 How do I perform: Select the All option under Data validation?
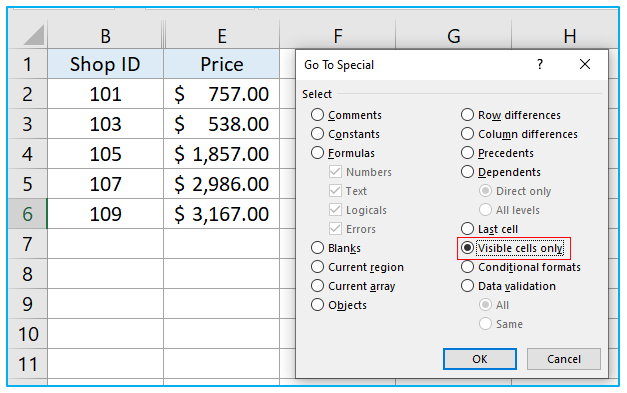tap(485, 305)
